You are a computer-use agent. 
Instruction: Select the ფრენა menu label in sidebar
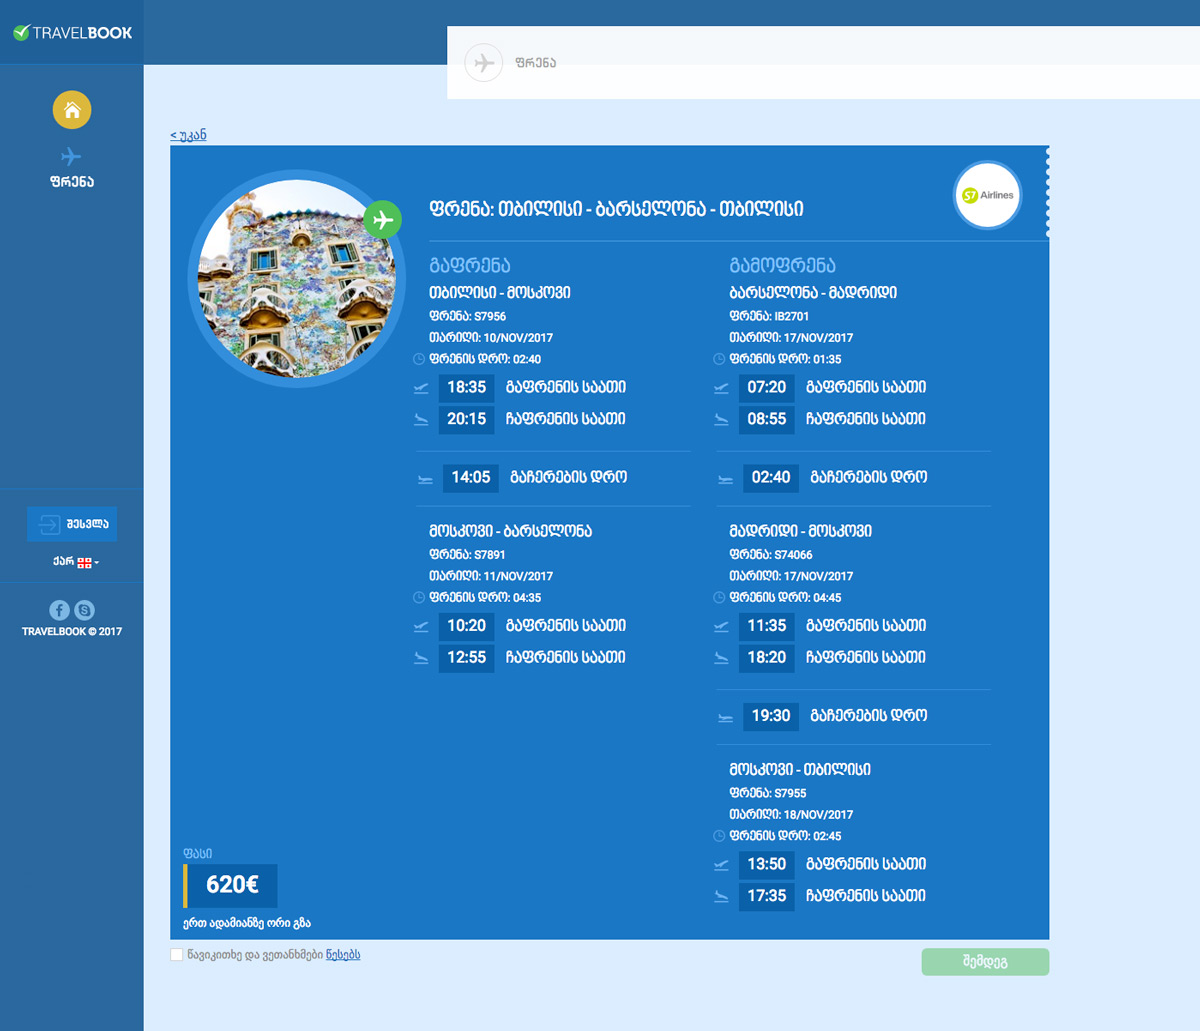pyautogui.click(x=72, y=182)
